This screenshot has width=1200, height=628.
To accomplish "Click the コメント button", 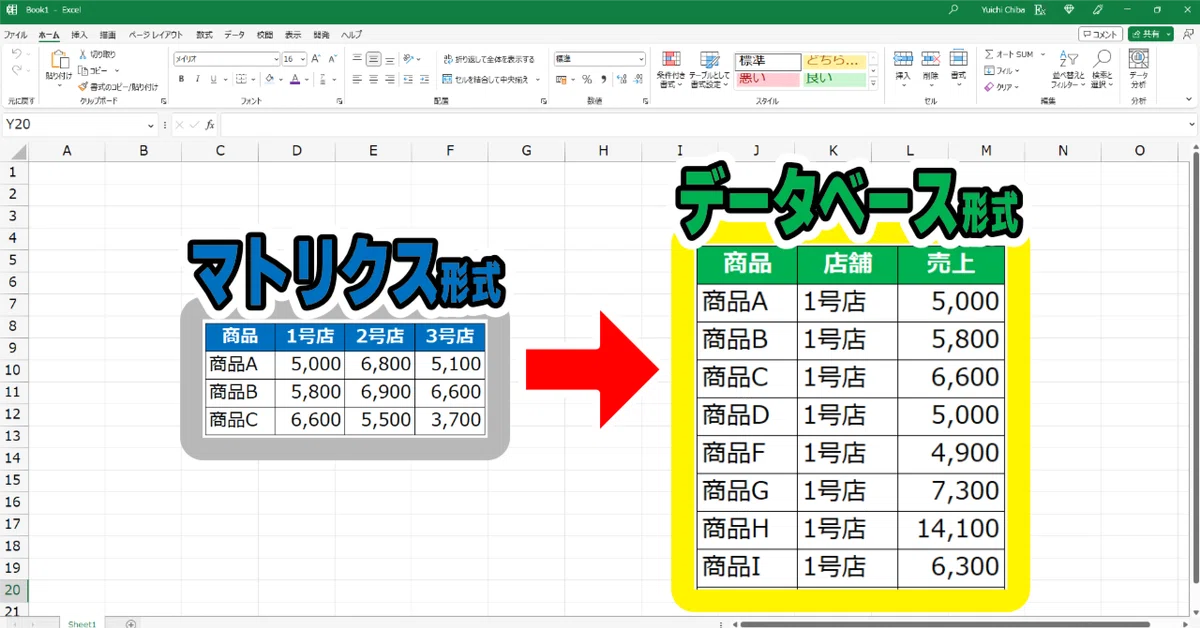I will [x=1100, y=34].
